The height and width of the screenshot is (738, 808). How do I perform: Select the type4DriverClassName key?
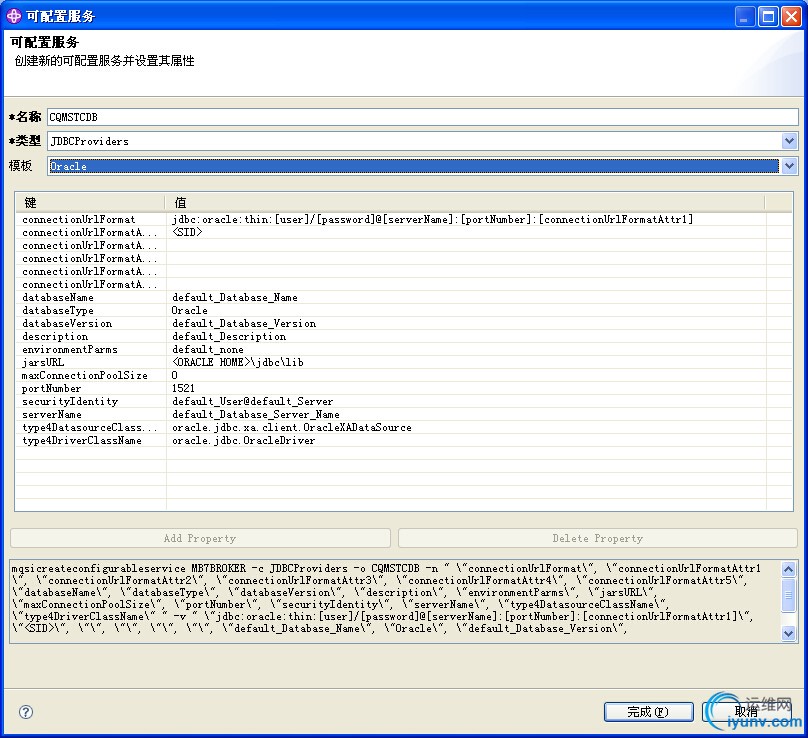click(x=81, y=440)
